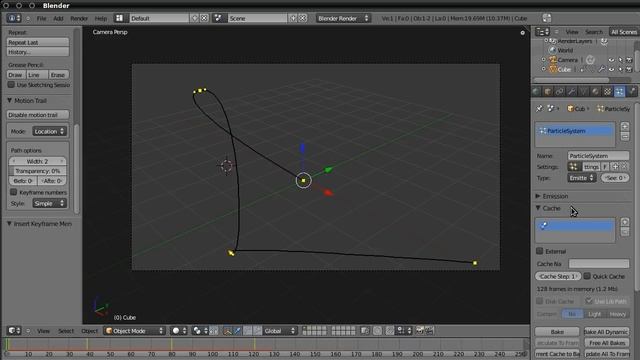This screenshot has height=360, width=640.
Task: Enable Use Sketching Session checkbox
Action: (x=11, y=84)
